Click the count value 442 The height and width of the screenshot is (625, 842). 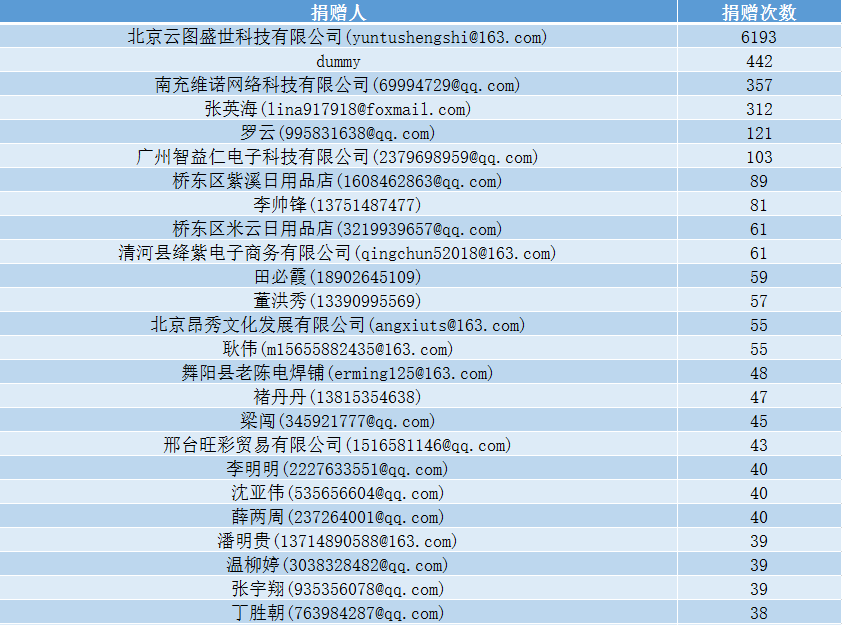pyautogui.click(x=759, y=61)
